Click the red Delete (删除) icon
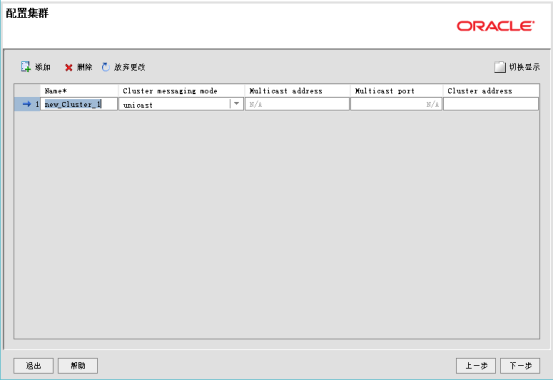Viewport: 553px width, 380px height. point(69,67)
